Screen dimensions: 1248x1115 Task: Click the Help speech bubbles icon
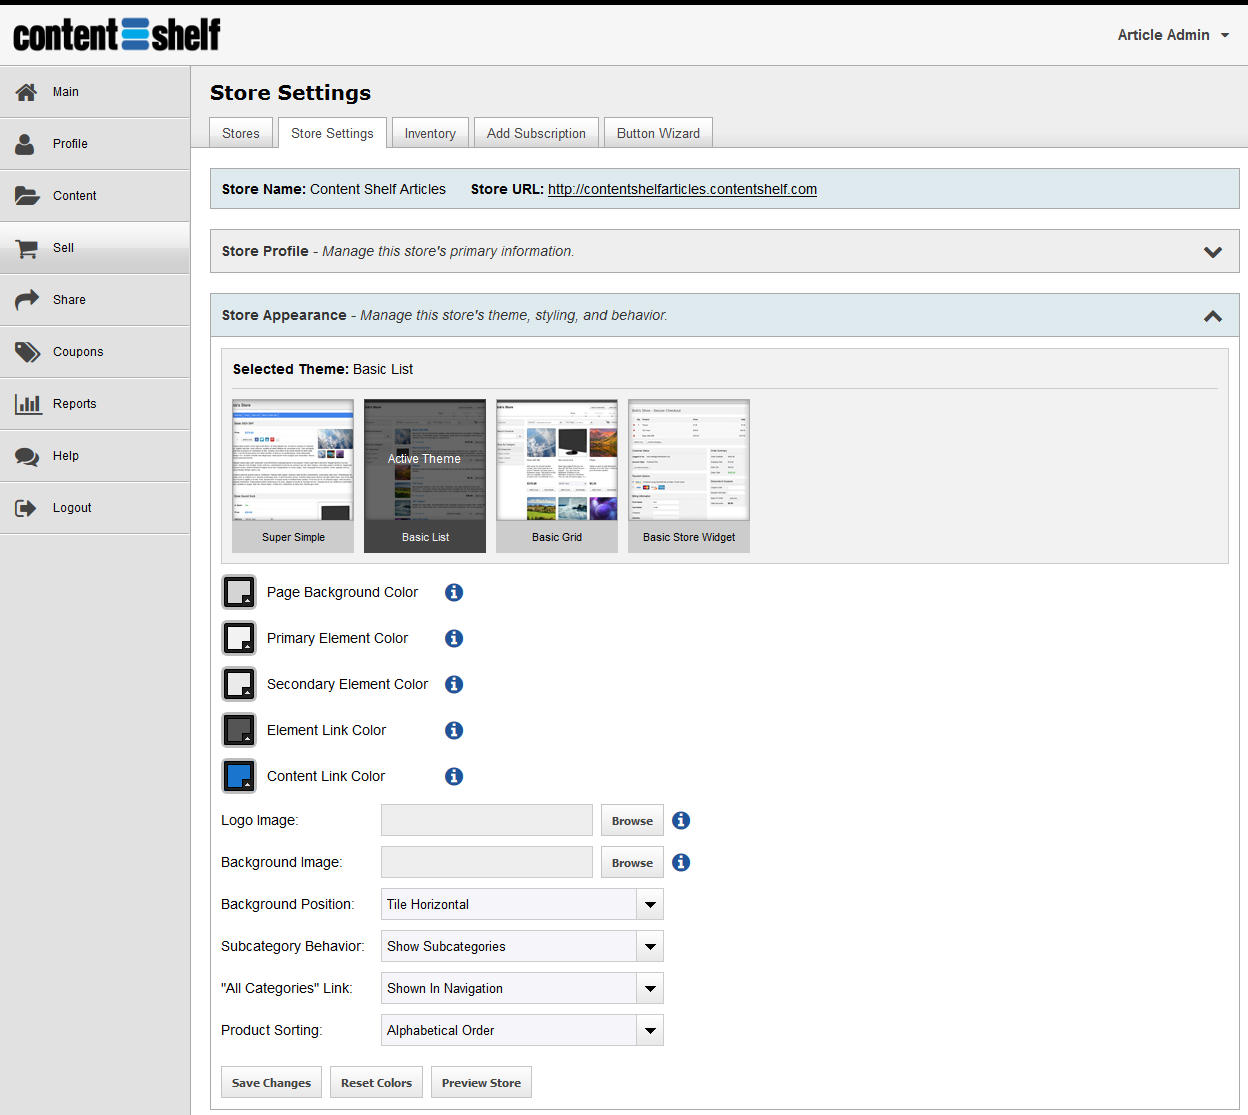(27, 456)
